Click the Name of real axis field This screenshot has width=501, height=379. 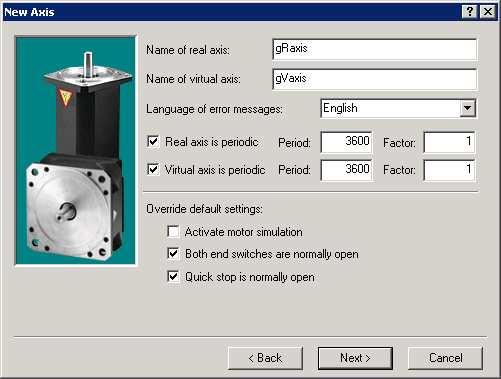point(374,49)
